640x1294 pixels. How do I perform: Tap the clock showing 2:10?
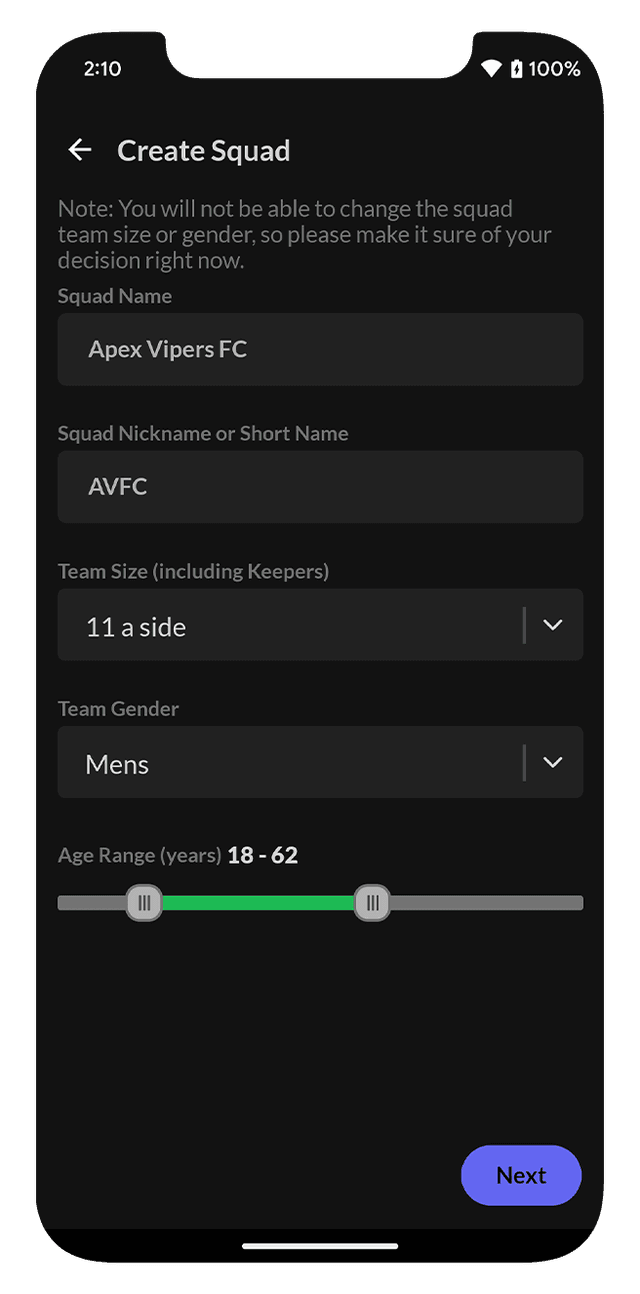click(102, 69)
